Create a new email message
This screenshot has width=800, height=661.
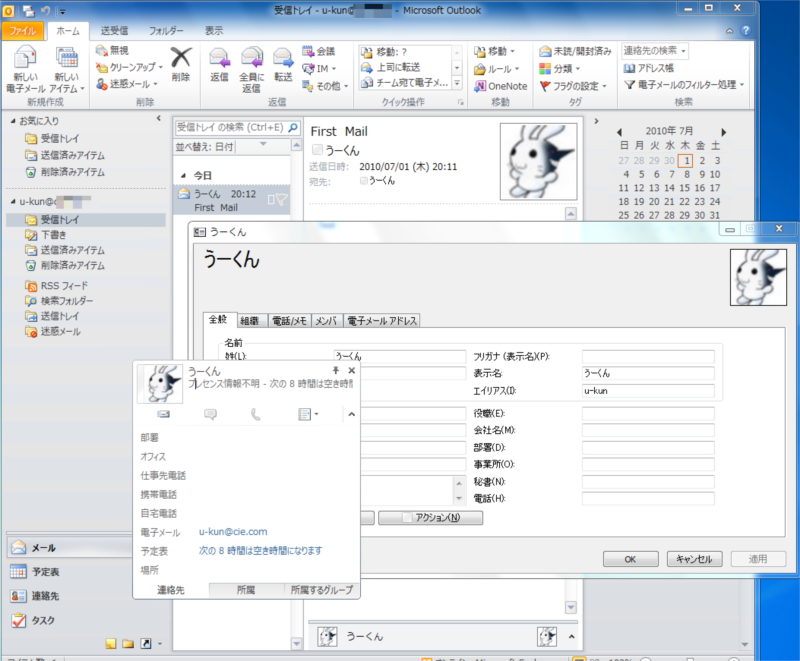pos(25,69)
